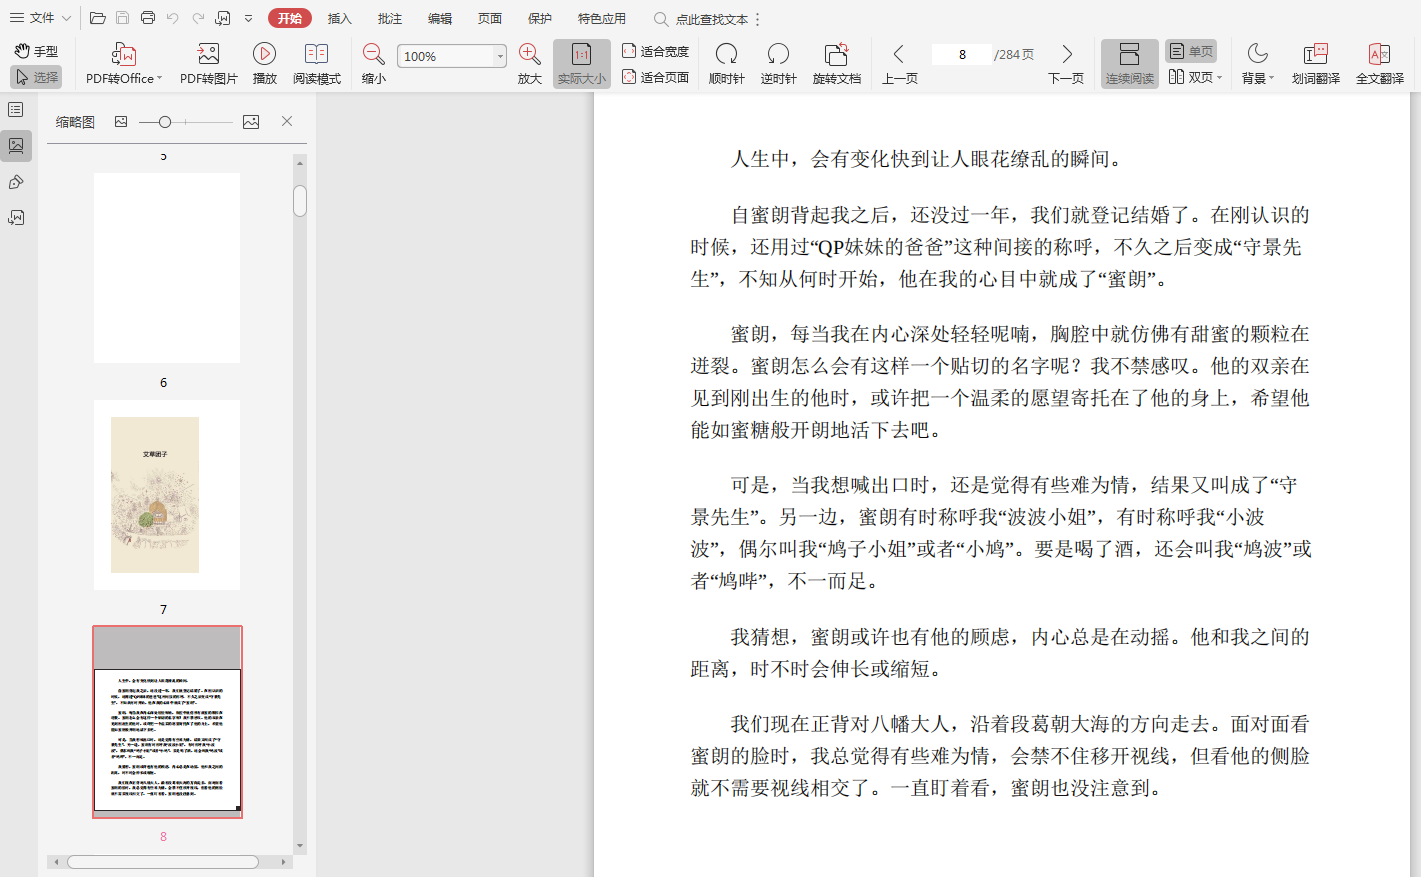The width and height of the screenshot is (1421, 877).
Task: Toggle 实际大小 actual size view
Action: tap(582, 64)
